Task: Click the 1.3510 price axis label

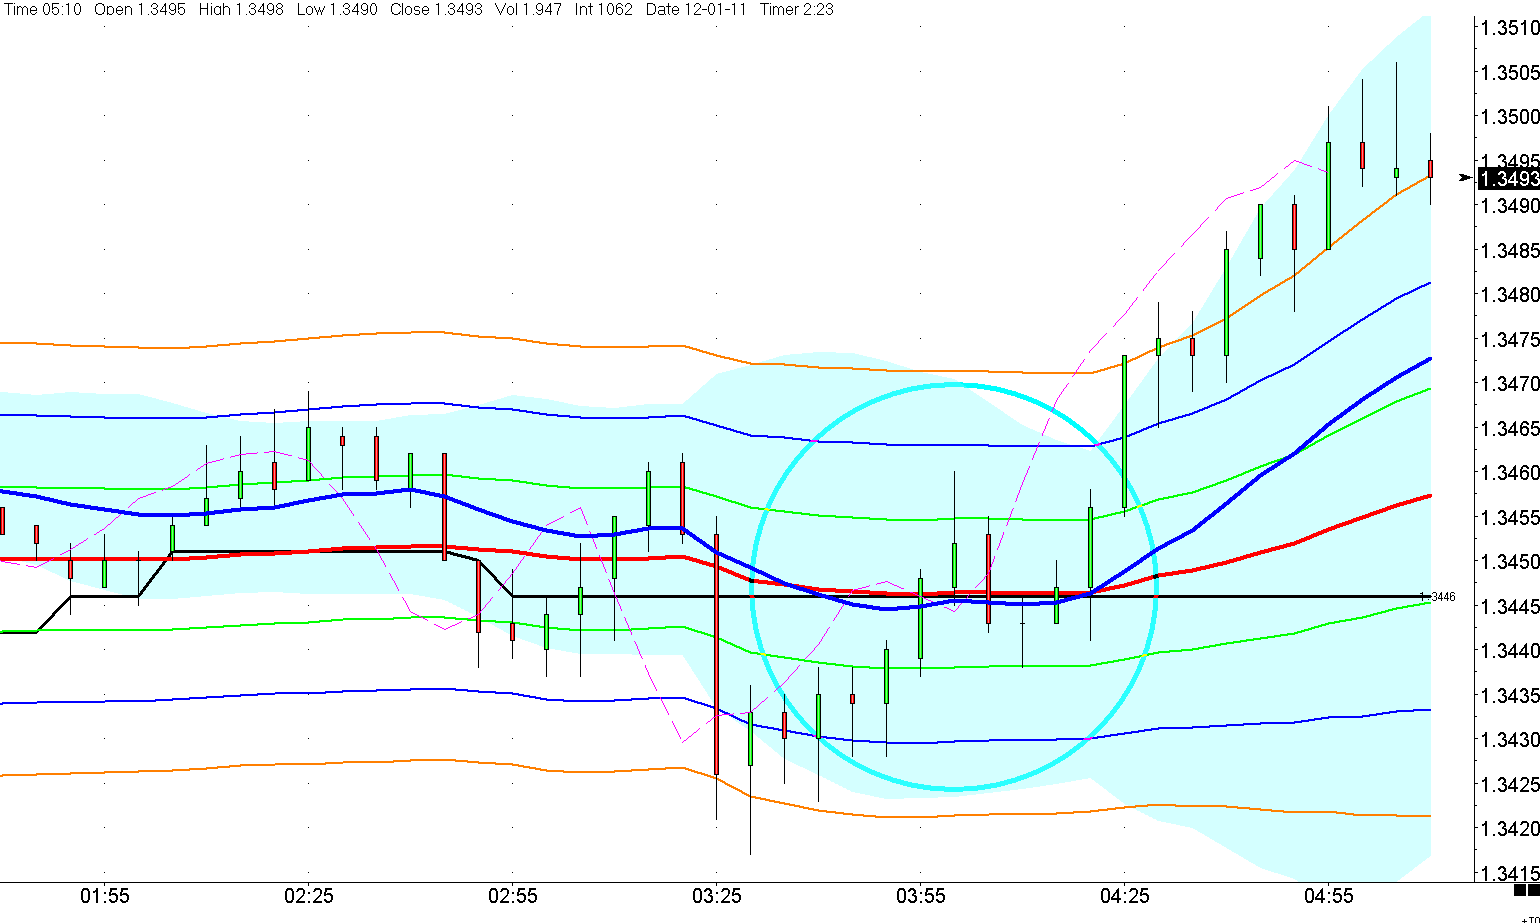Action: click(1510, 28)
